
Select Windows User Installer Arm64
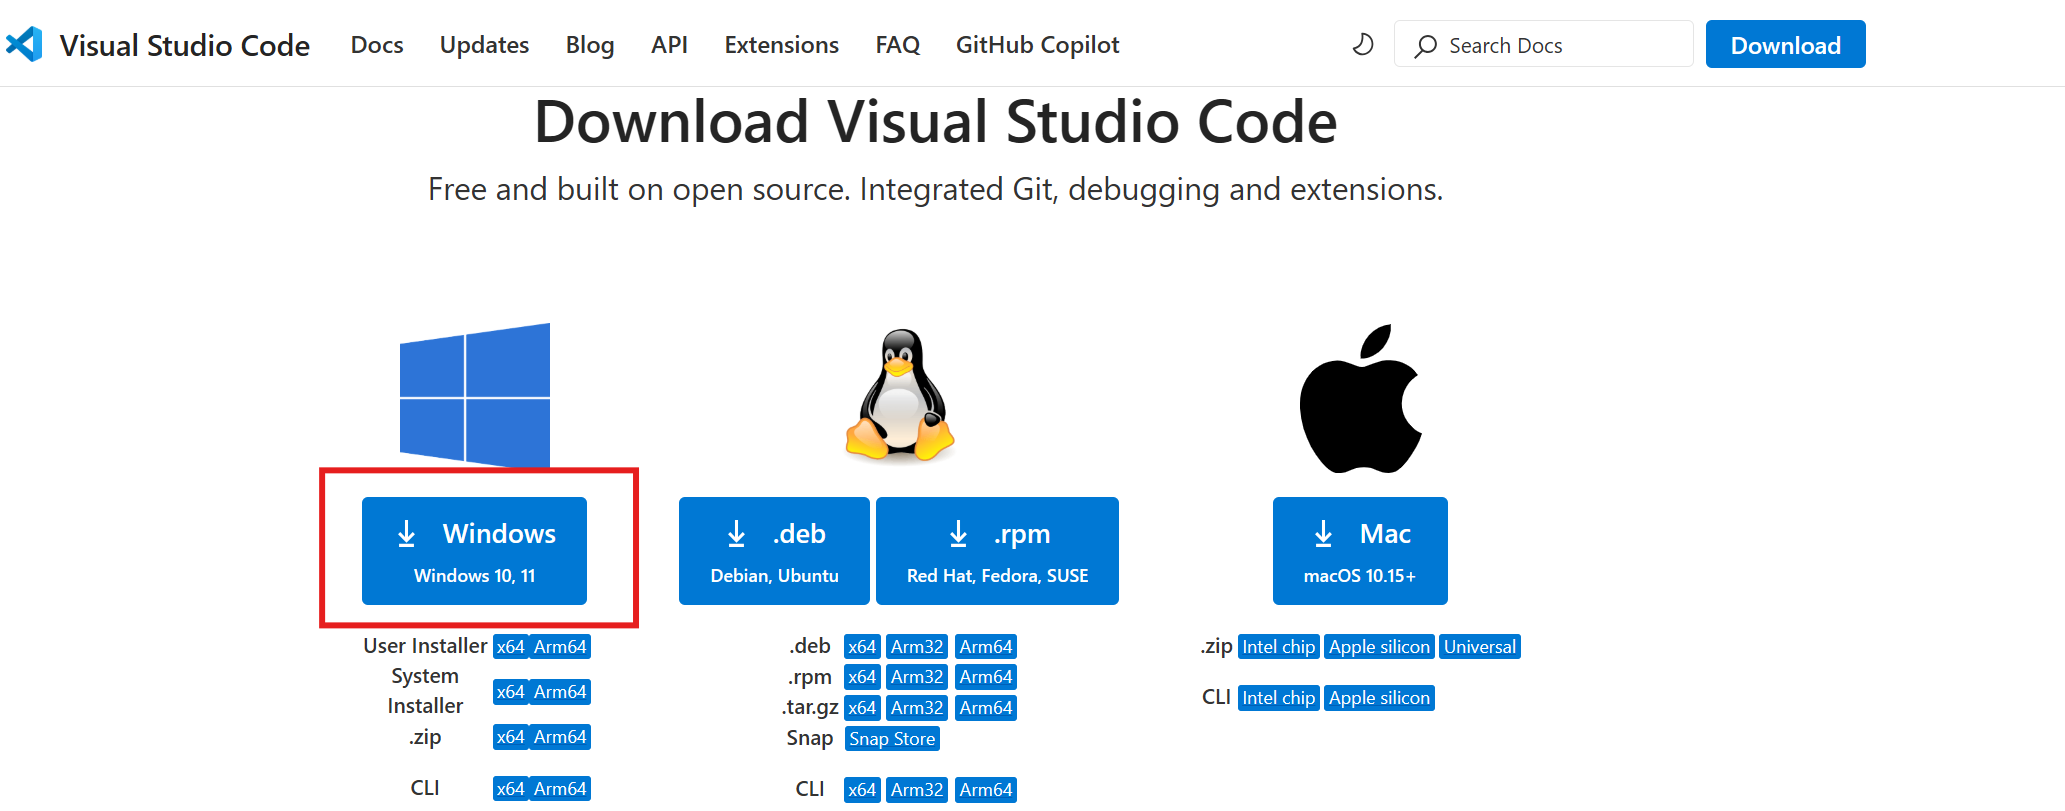point(560,647)
